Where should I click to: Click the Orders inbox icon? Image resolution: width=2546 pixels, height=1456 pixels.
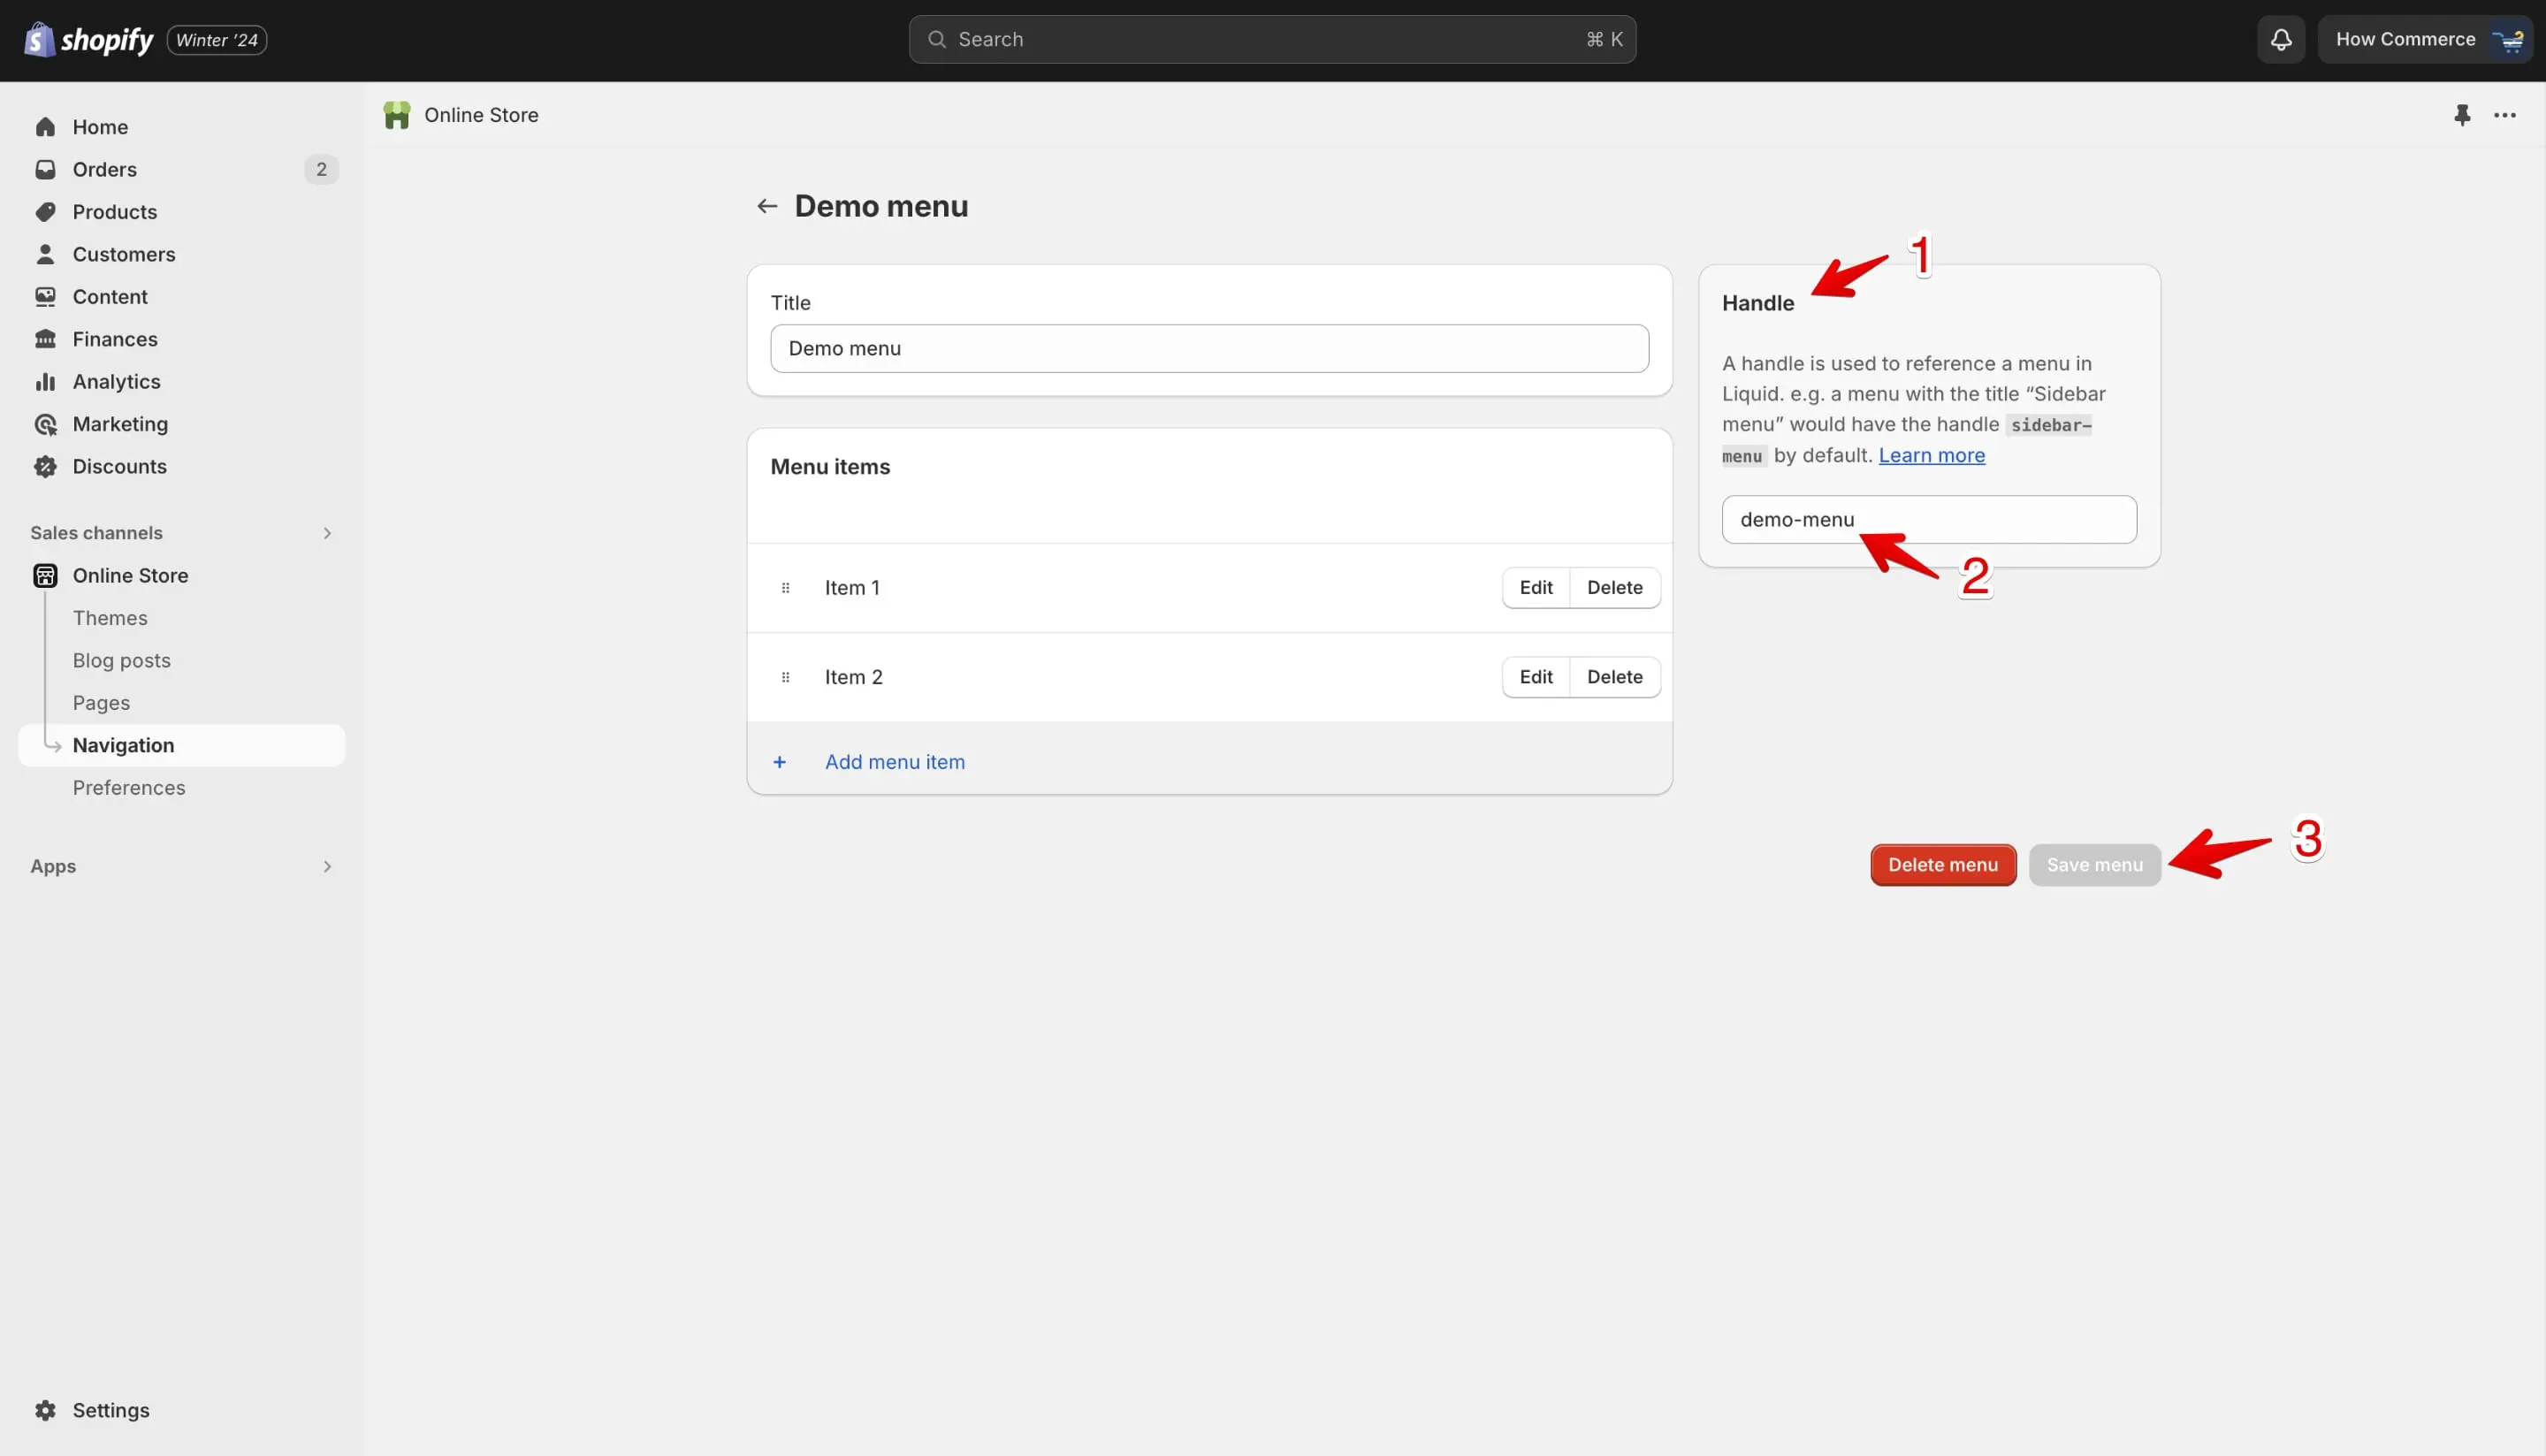[x=45, y=170]
